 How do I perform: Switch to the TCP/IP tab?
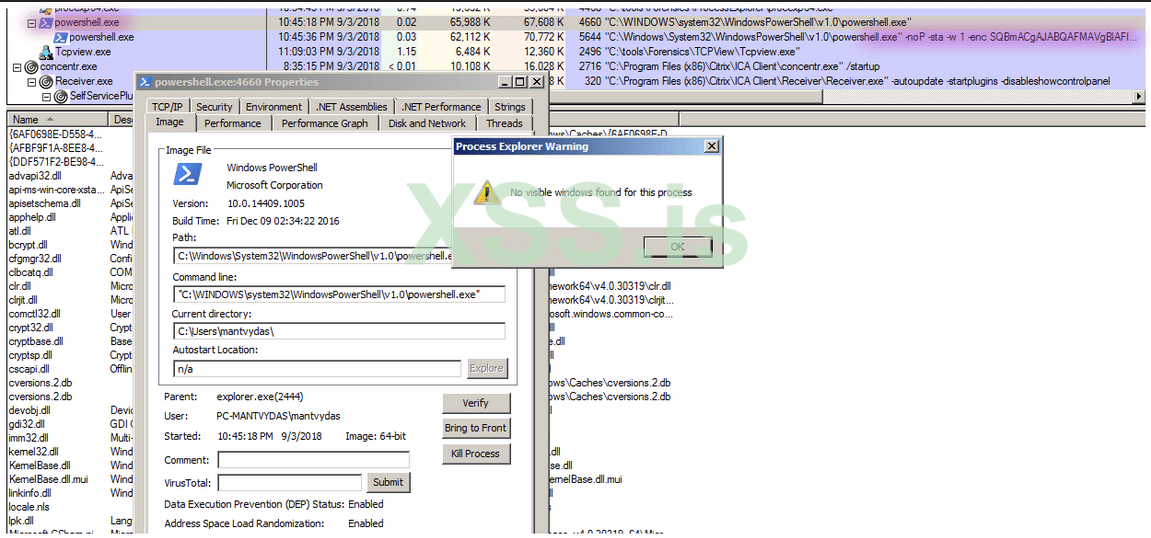point(167,106)
